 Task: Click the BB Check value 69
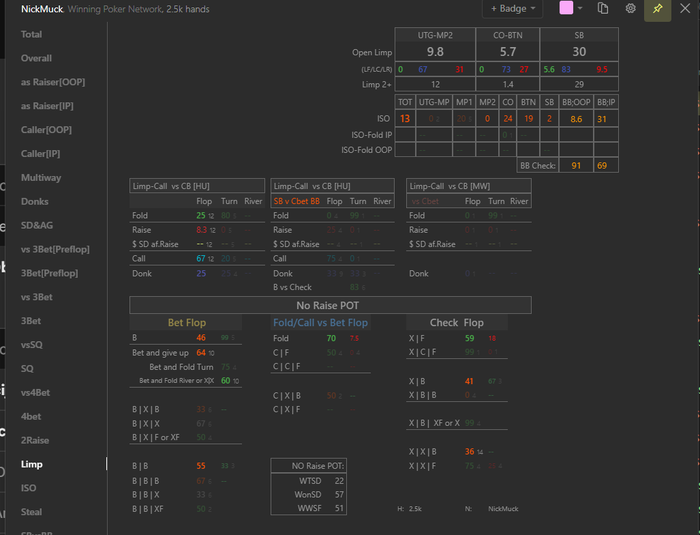coord(602,166)
